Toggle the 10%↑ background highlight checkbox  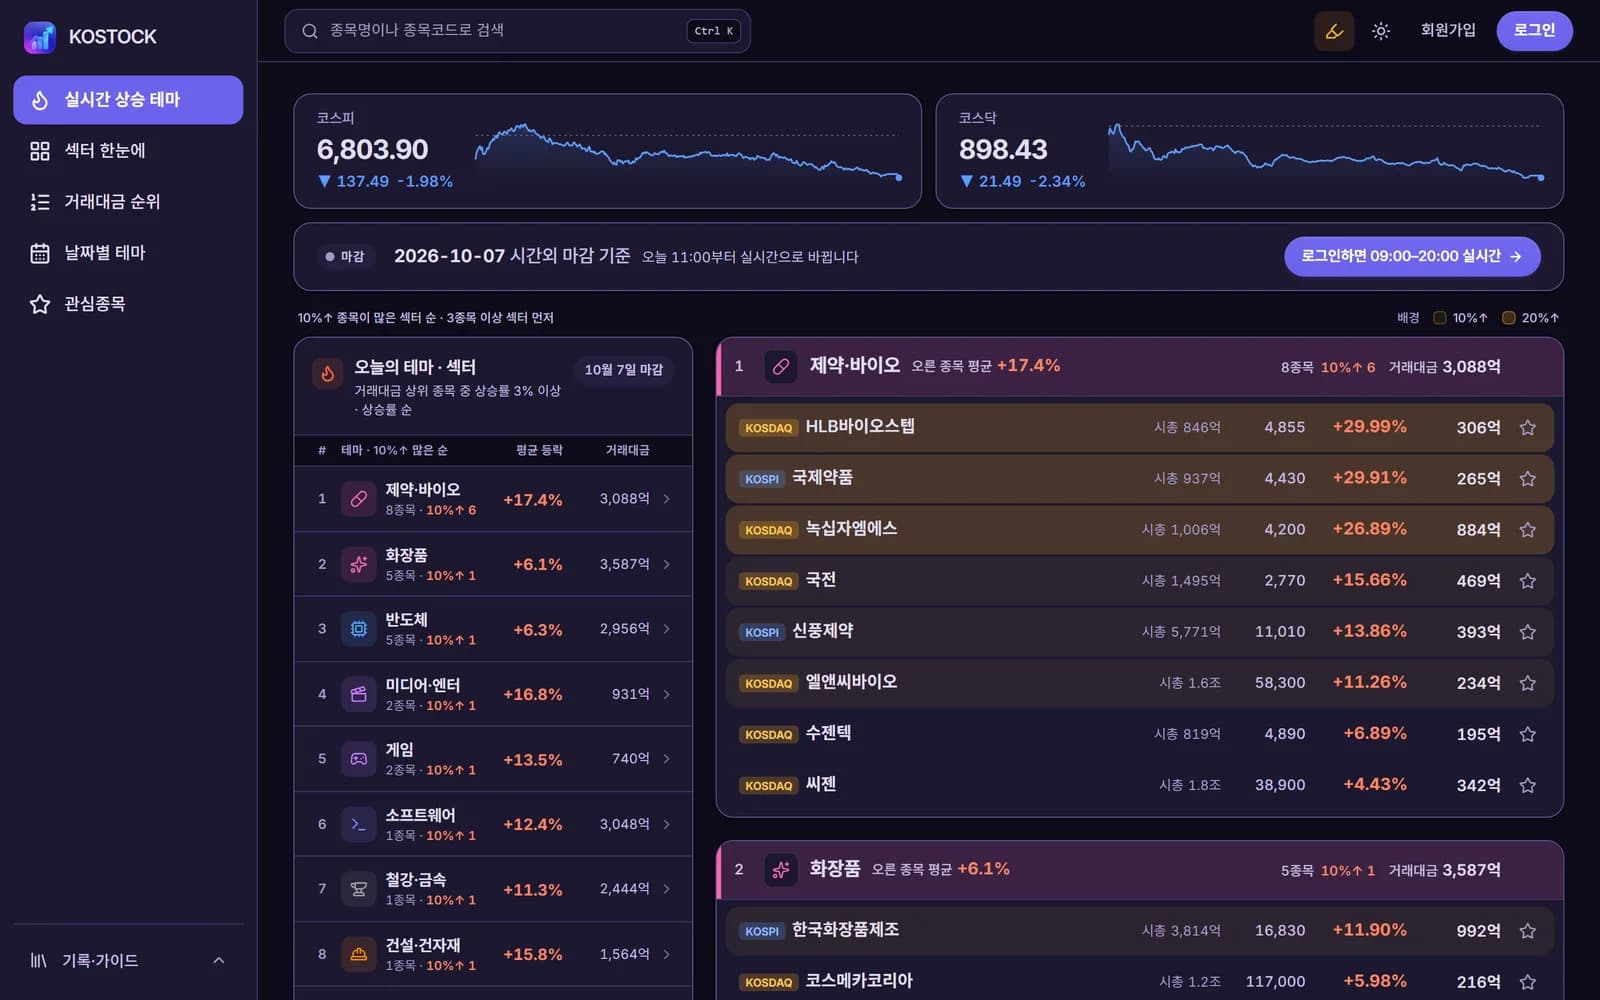point(1440,318)
